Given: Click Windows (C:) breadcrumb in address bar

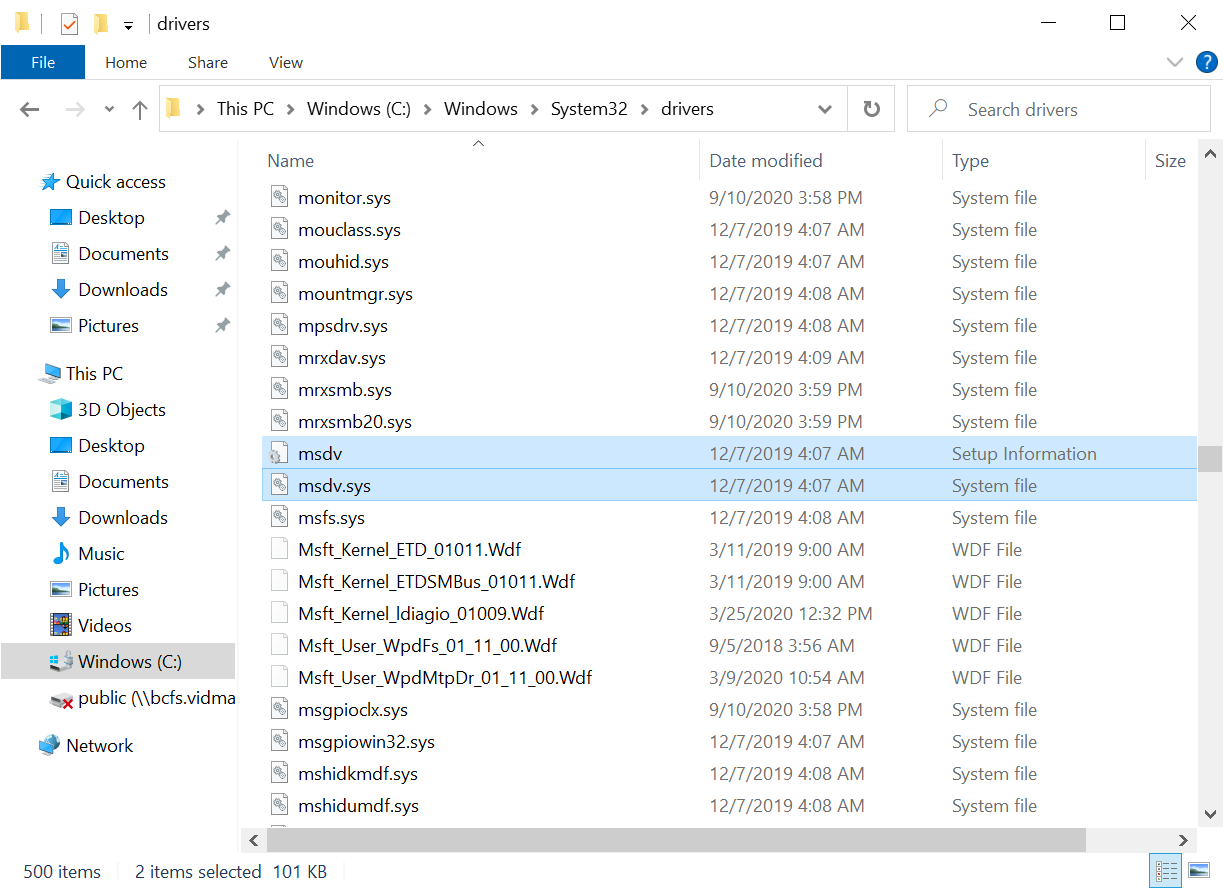Looking at the screenshot, I should [359, 109].
